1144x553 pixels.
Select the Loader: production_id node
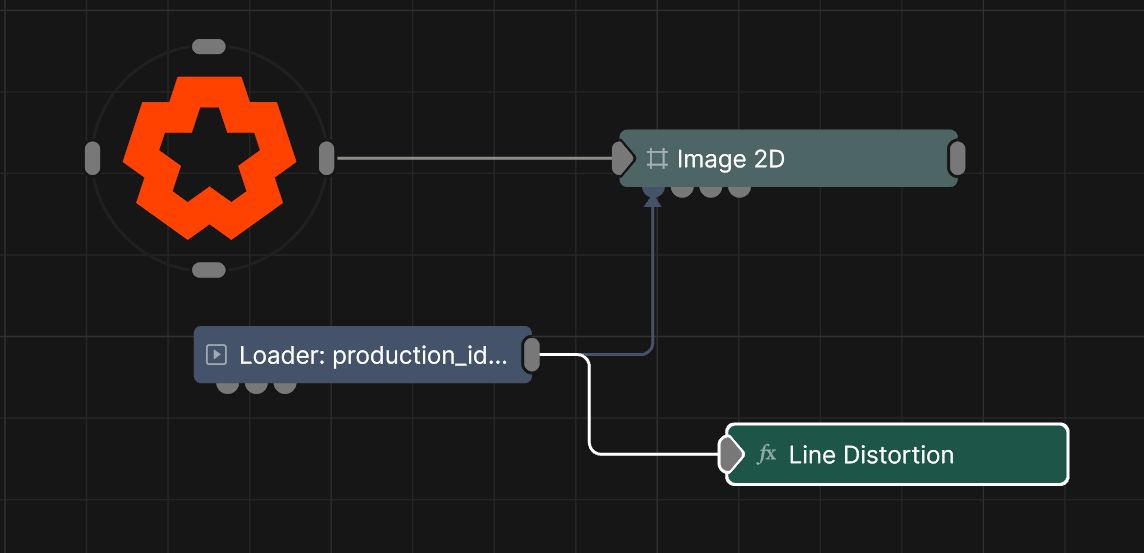(x=363, y=355)
